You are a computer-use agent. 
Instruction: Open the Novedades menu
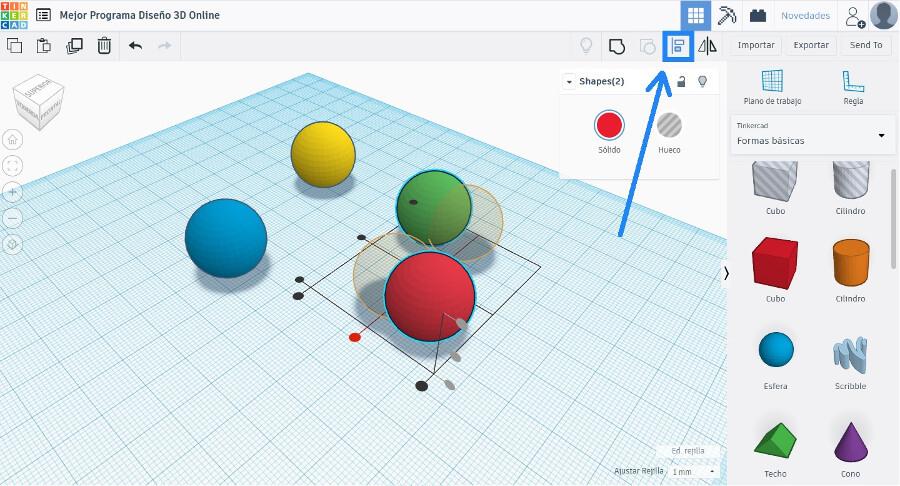click(805, 16)
